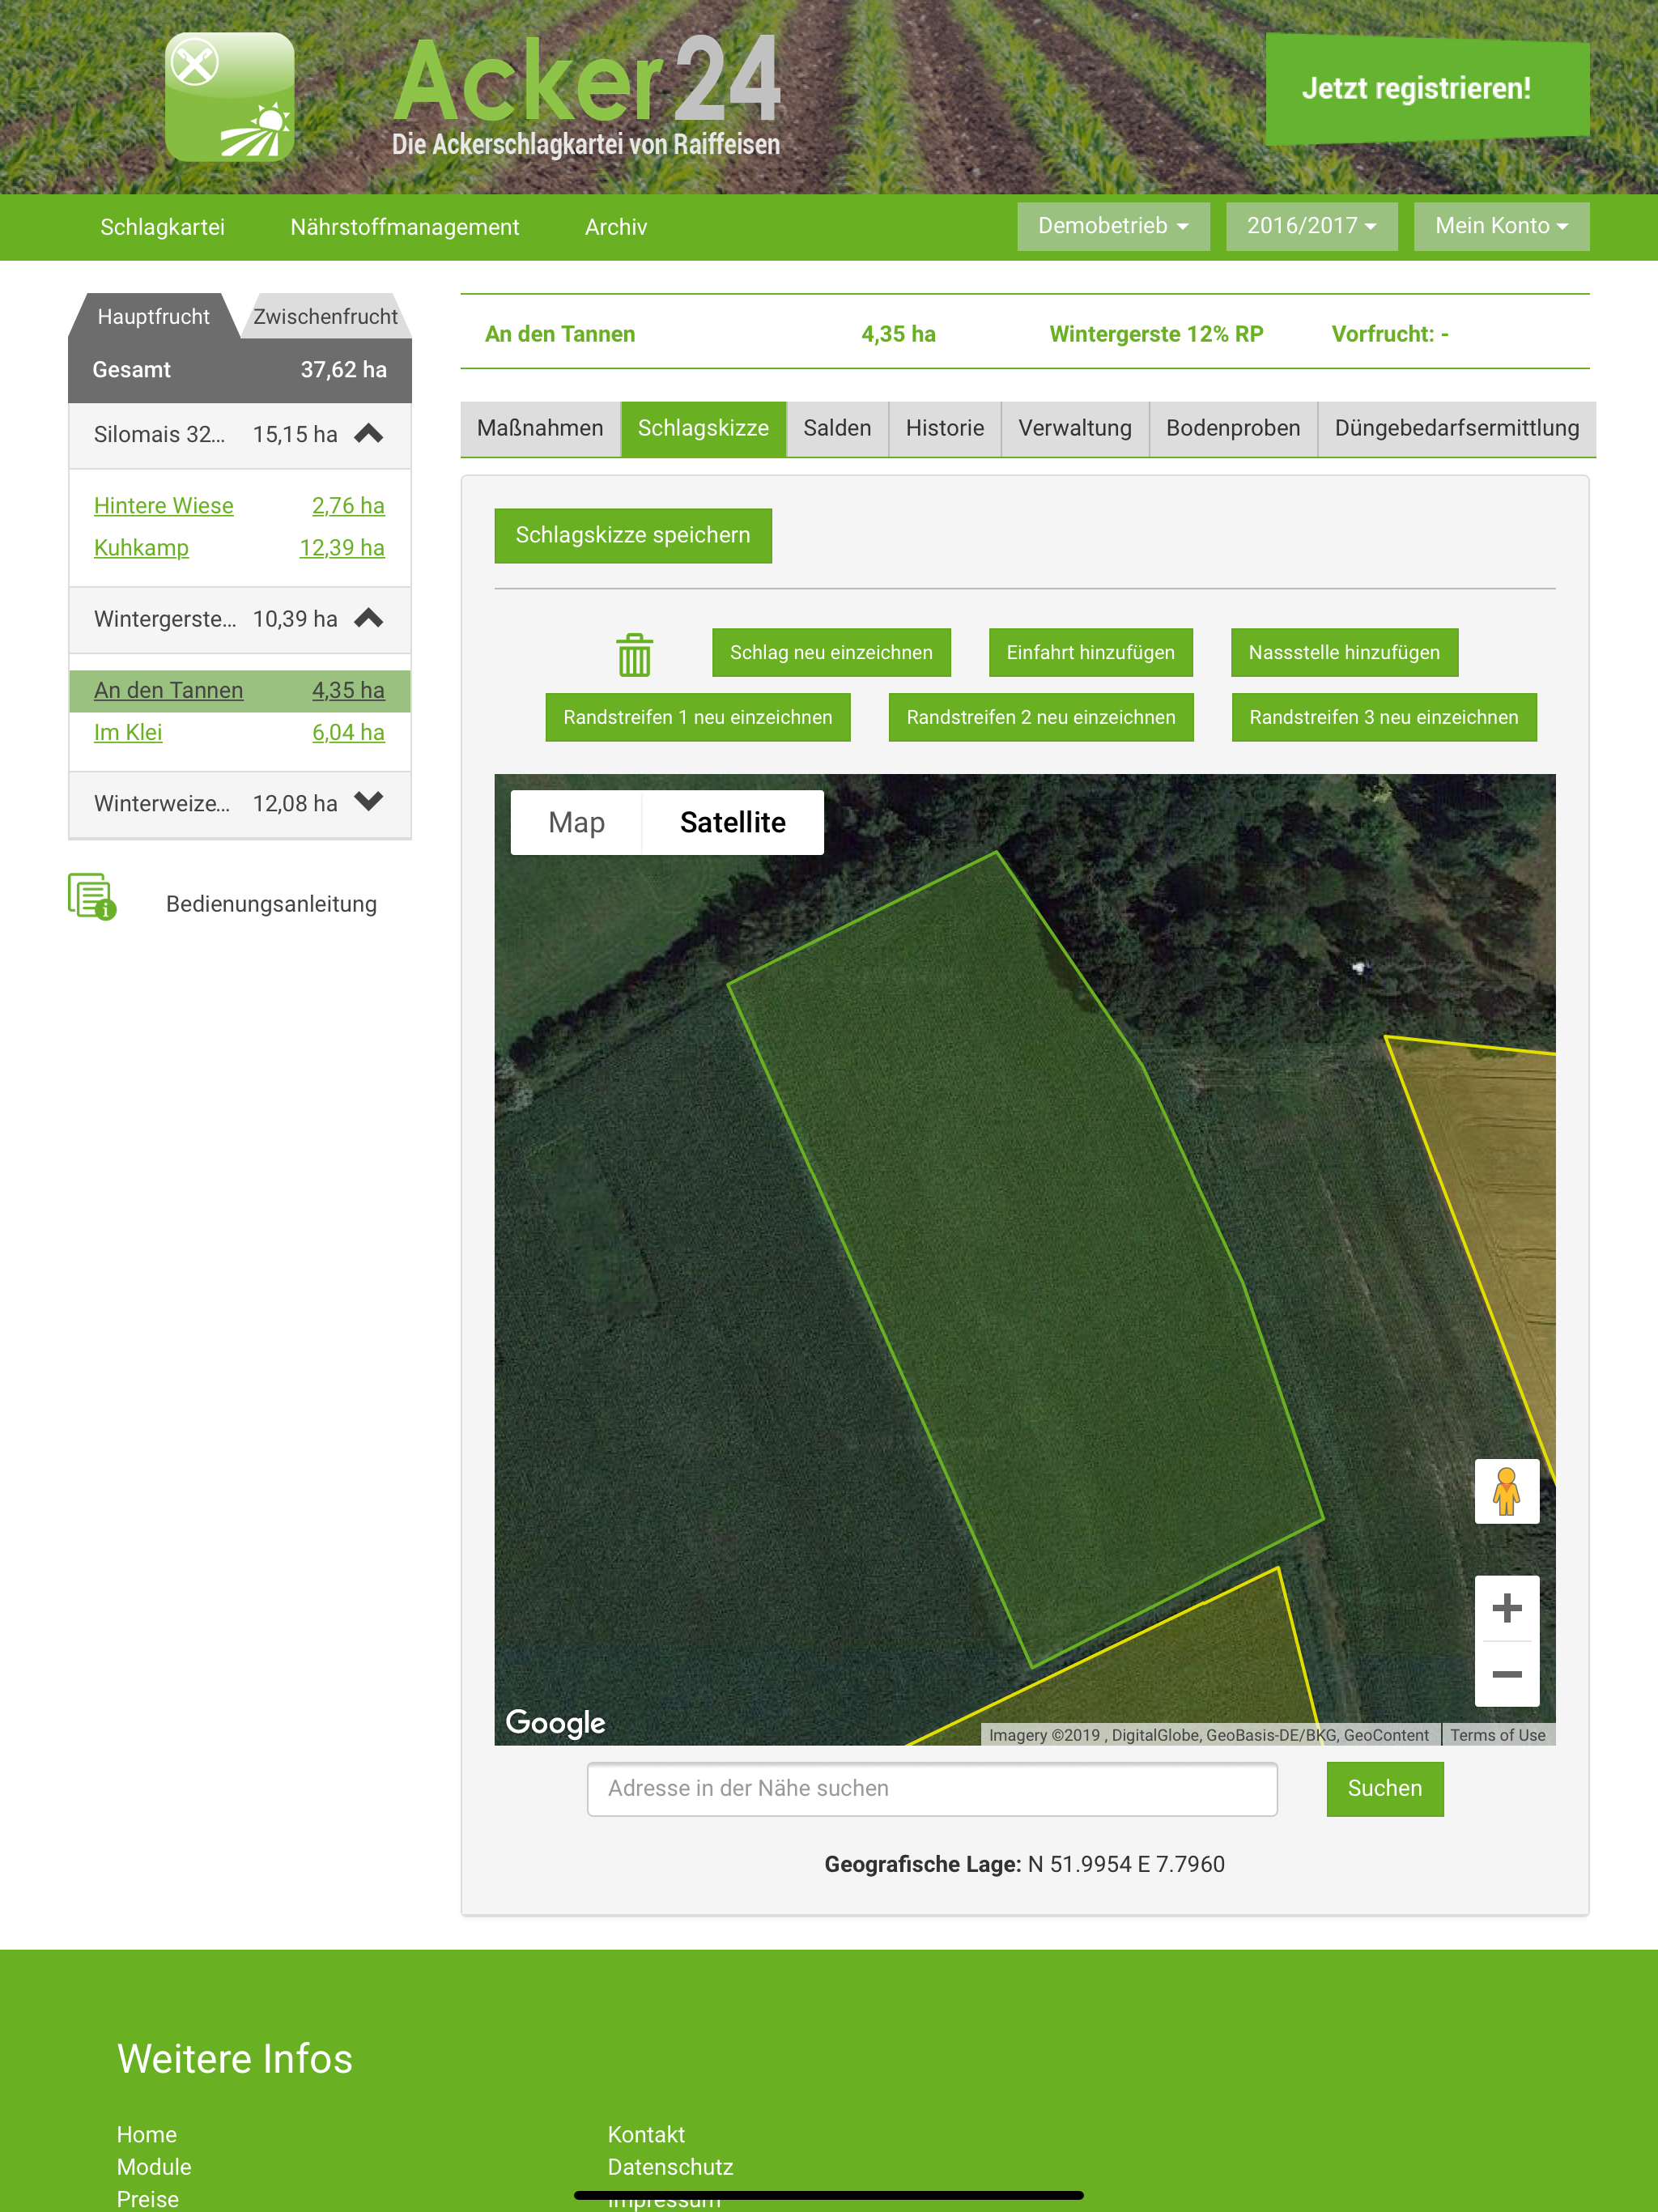Select Satellite map view

click(x=732, y=822)
